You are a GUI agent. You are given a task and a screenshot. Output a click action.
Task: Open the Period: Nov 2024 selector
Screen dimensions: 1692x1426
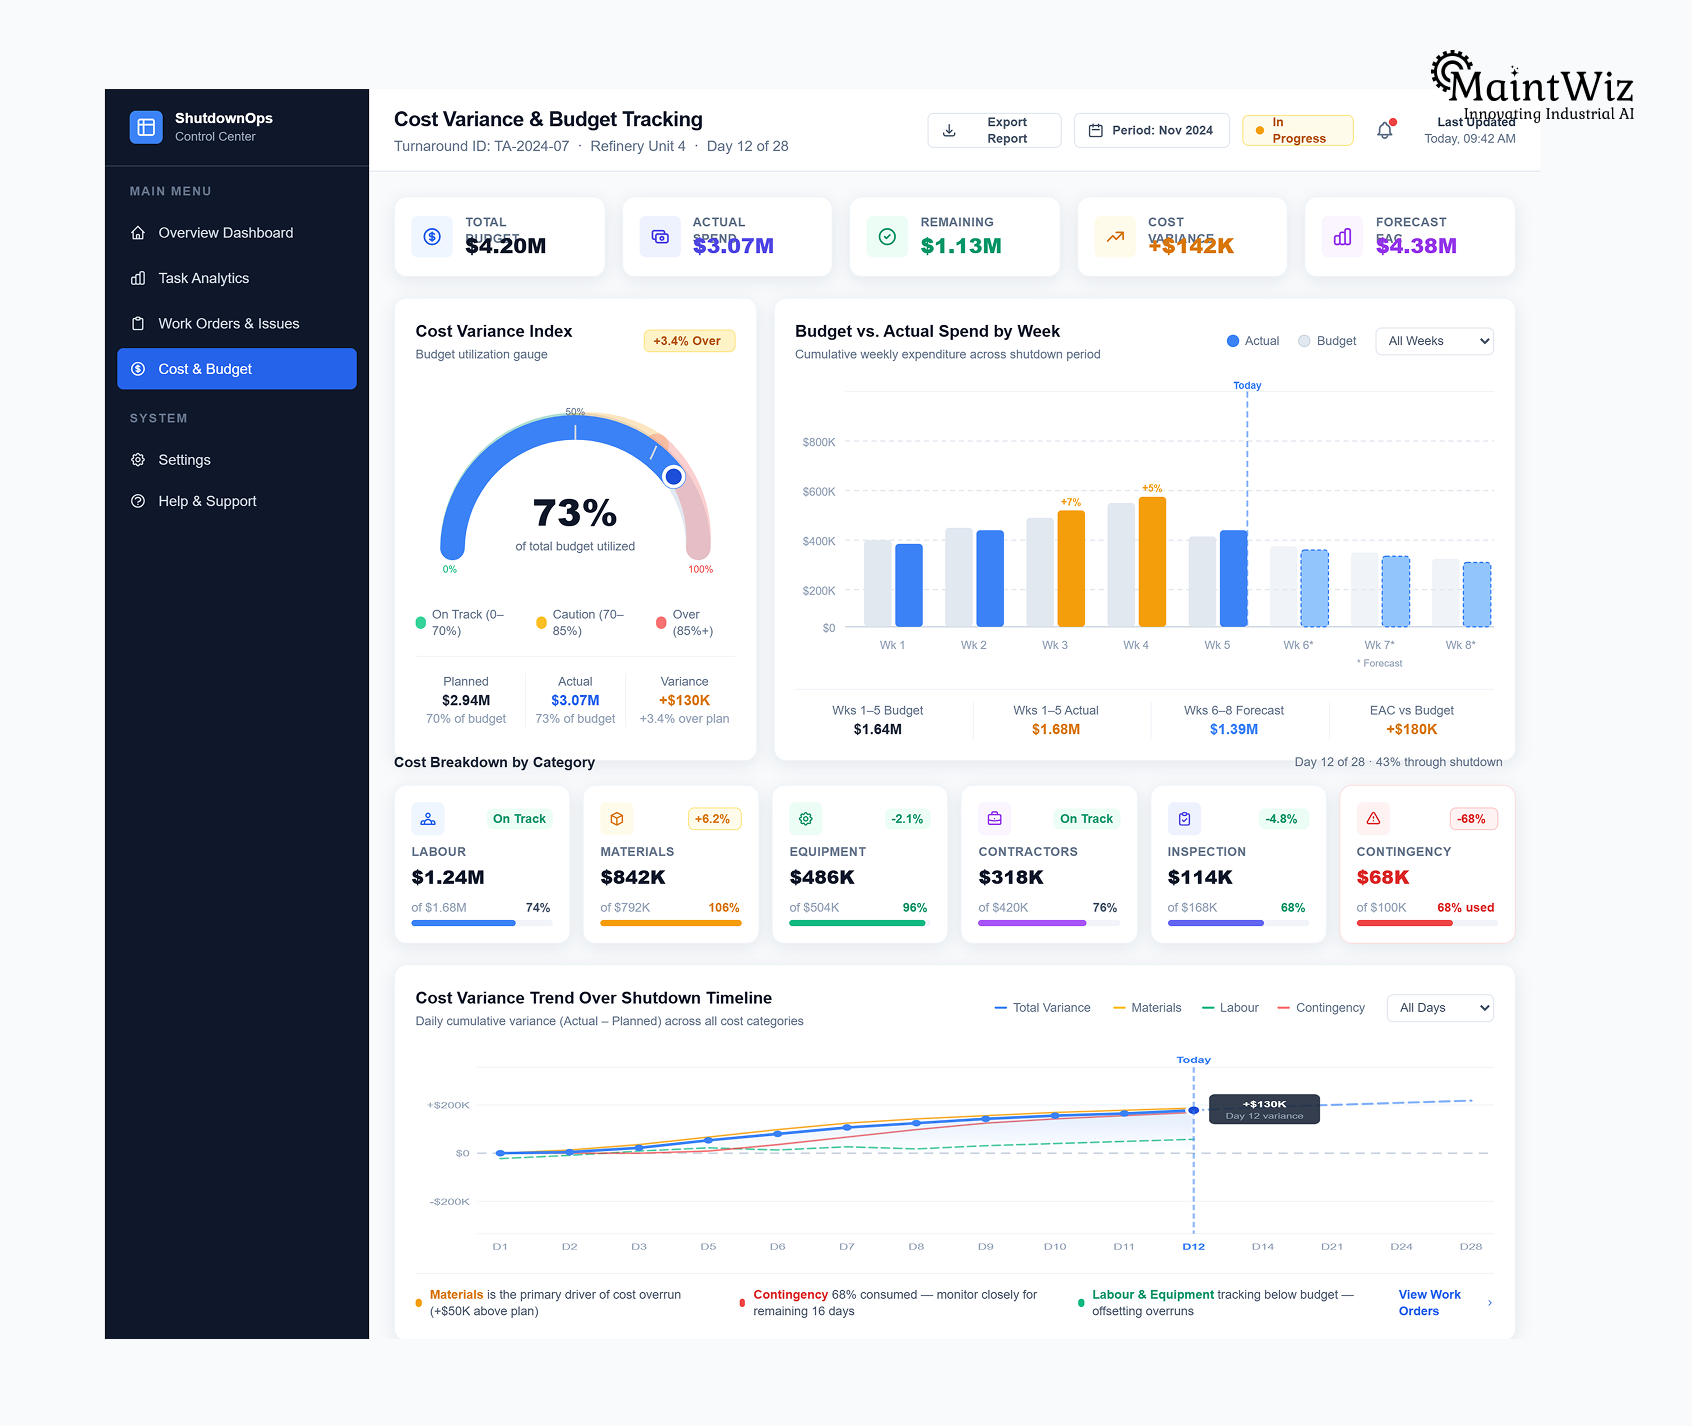point(1151,130)
